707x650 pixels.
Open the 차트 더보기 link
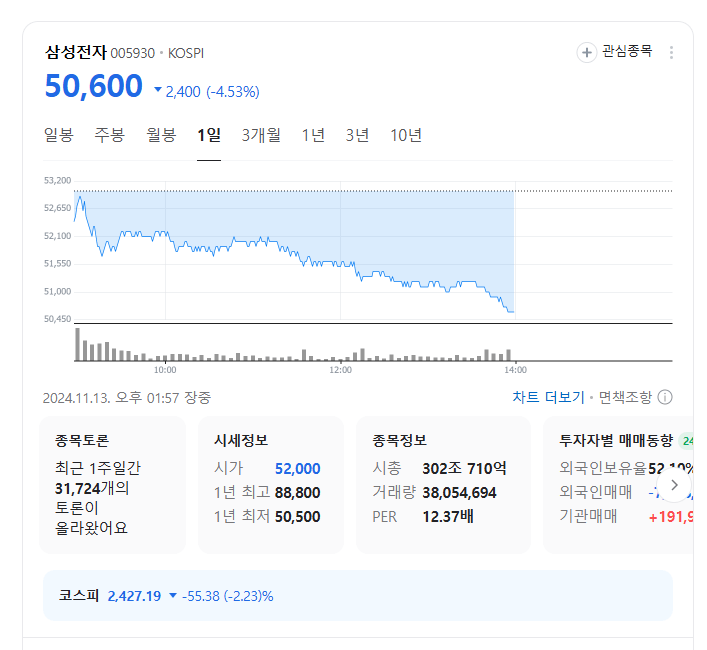click(x=548, y=397)
